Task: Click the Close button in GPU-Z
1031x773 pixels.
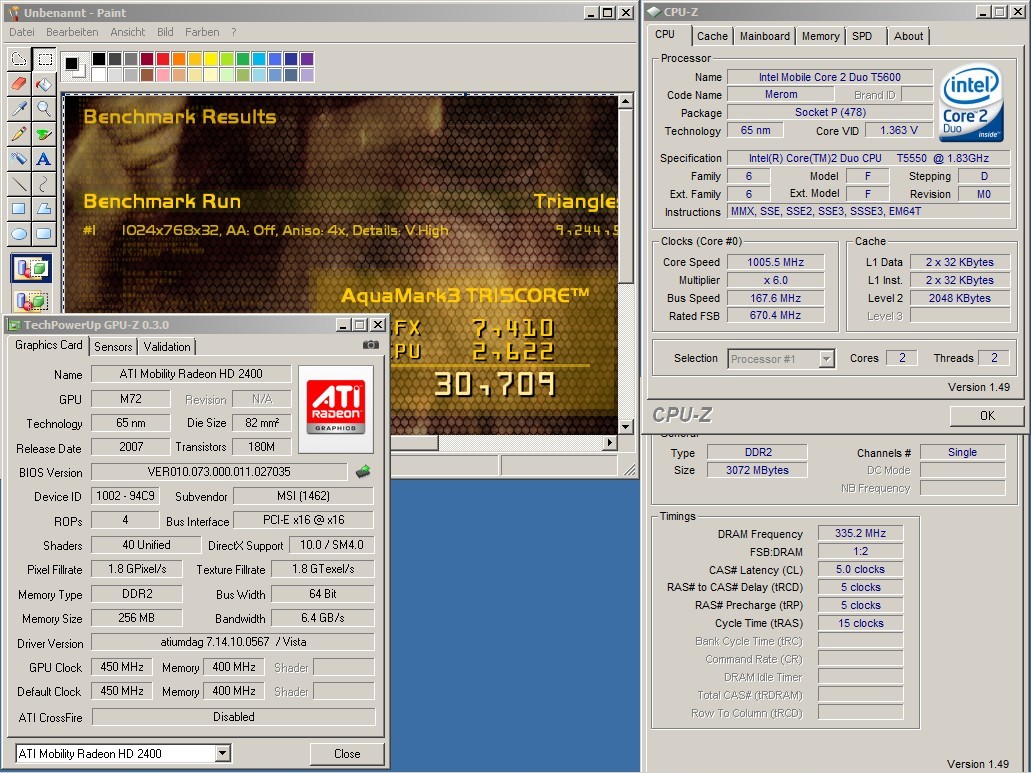Action: [347, 754]
